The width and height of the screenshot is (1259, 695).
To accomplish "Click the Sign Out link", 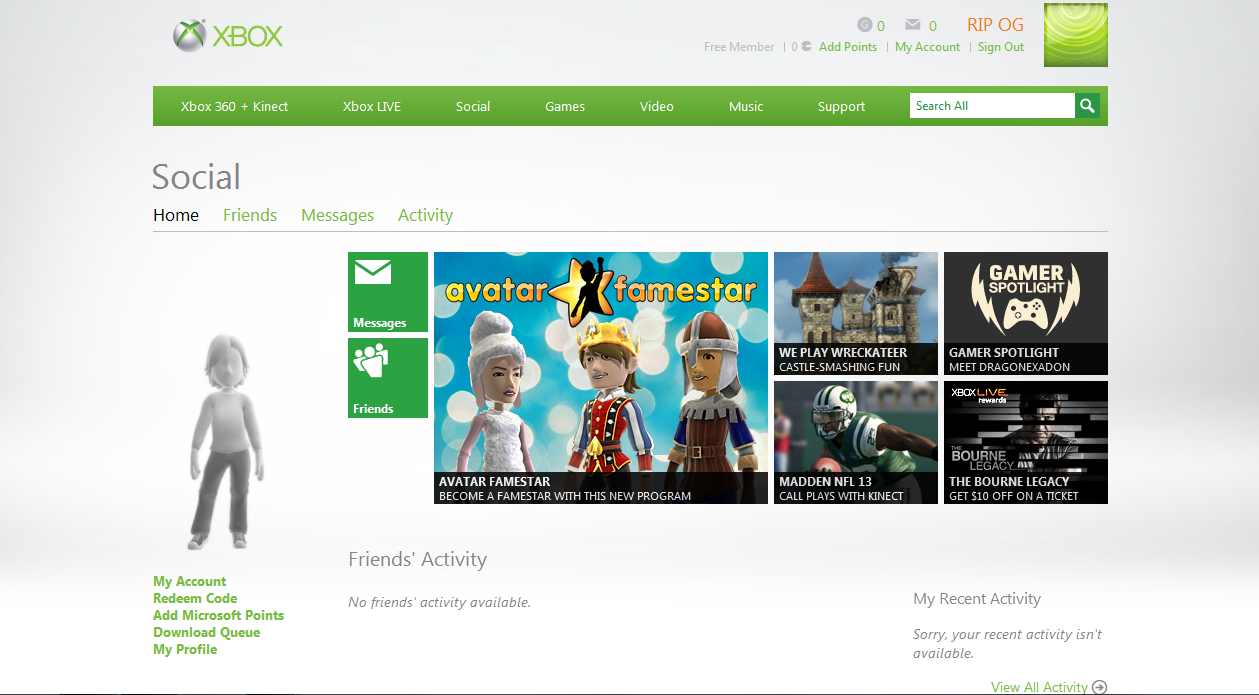I will (x=1001, y=47).
